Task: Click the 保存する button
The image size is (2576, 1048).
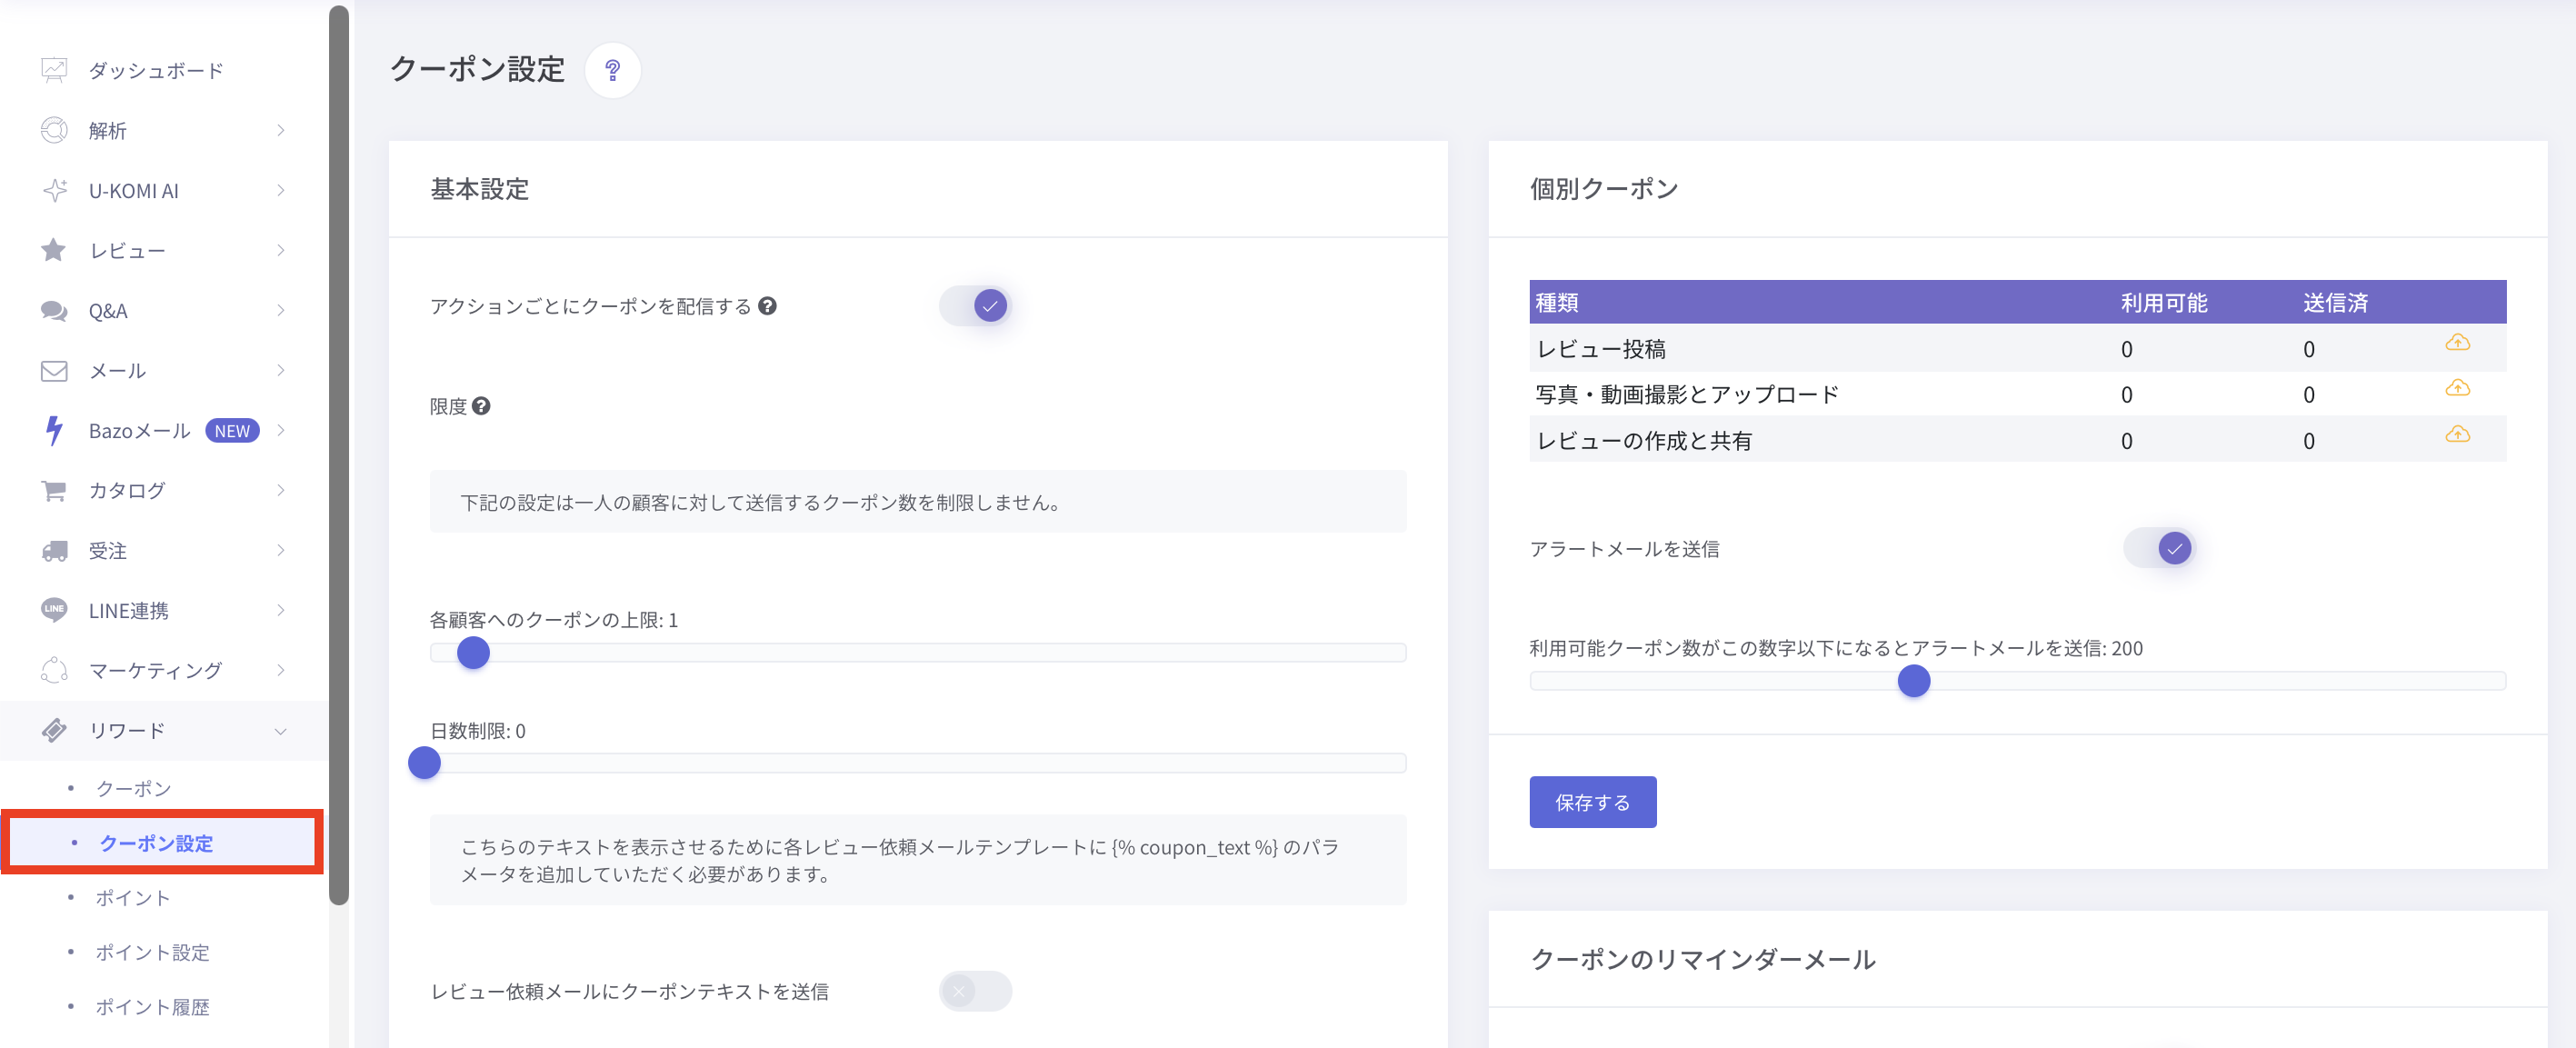Action: (x=1592, y=802)
